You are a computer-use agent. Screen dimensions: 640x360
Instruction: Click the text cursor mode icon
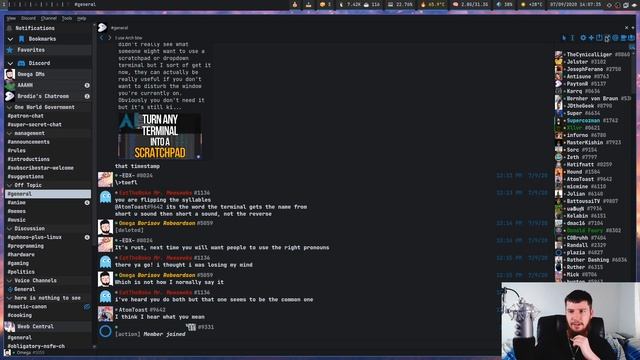[572, 38]
